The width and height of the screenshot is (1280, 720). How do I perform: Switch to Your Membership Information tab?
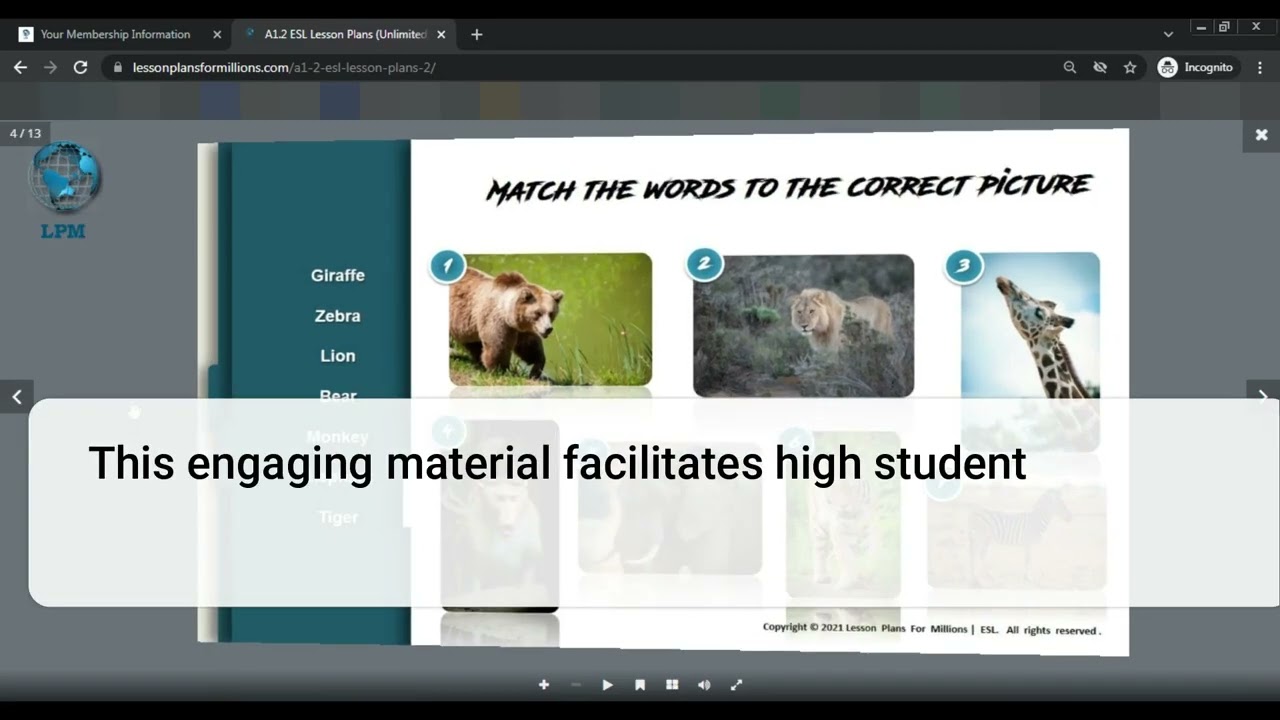[115, 34]
